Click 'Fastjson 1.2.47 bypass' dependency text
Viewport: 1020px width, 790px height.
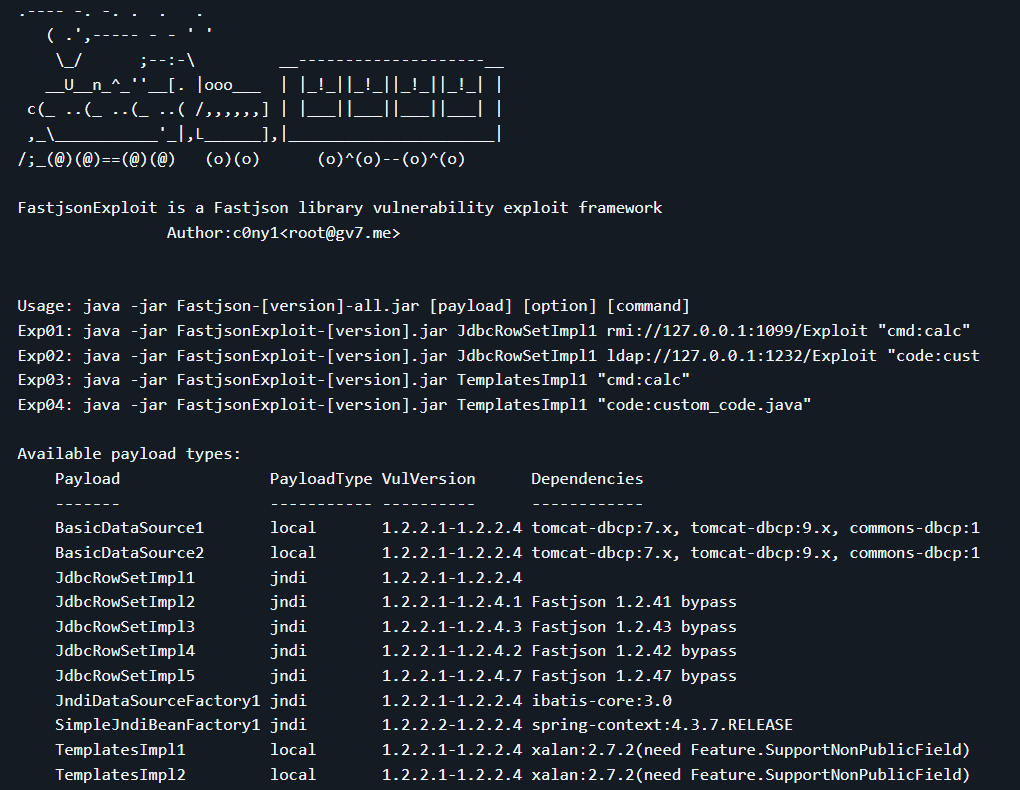coord(634,675)
